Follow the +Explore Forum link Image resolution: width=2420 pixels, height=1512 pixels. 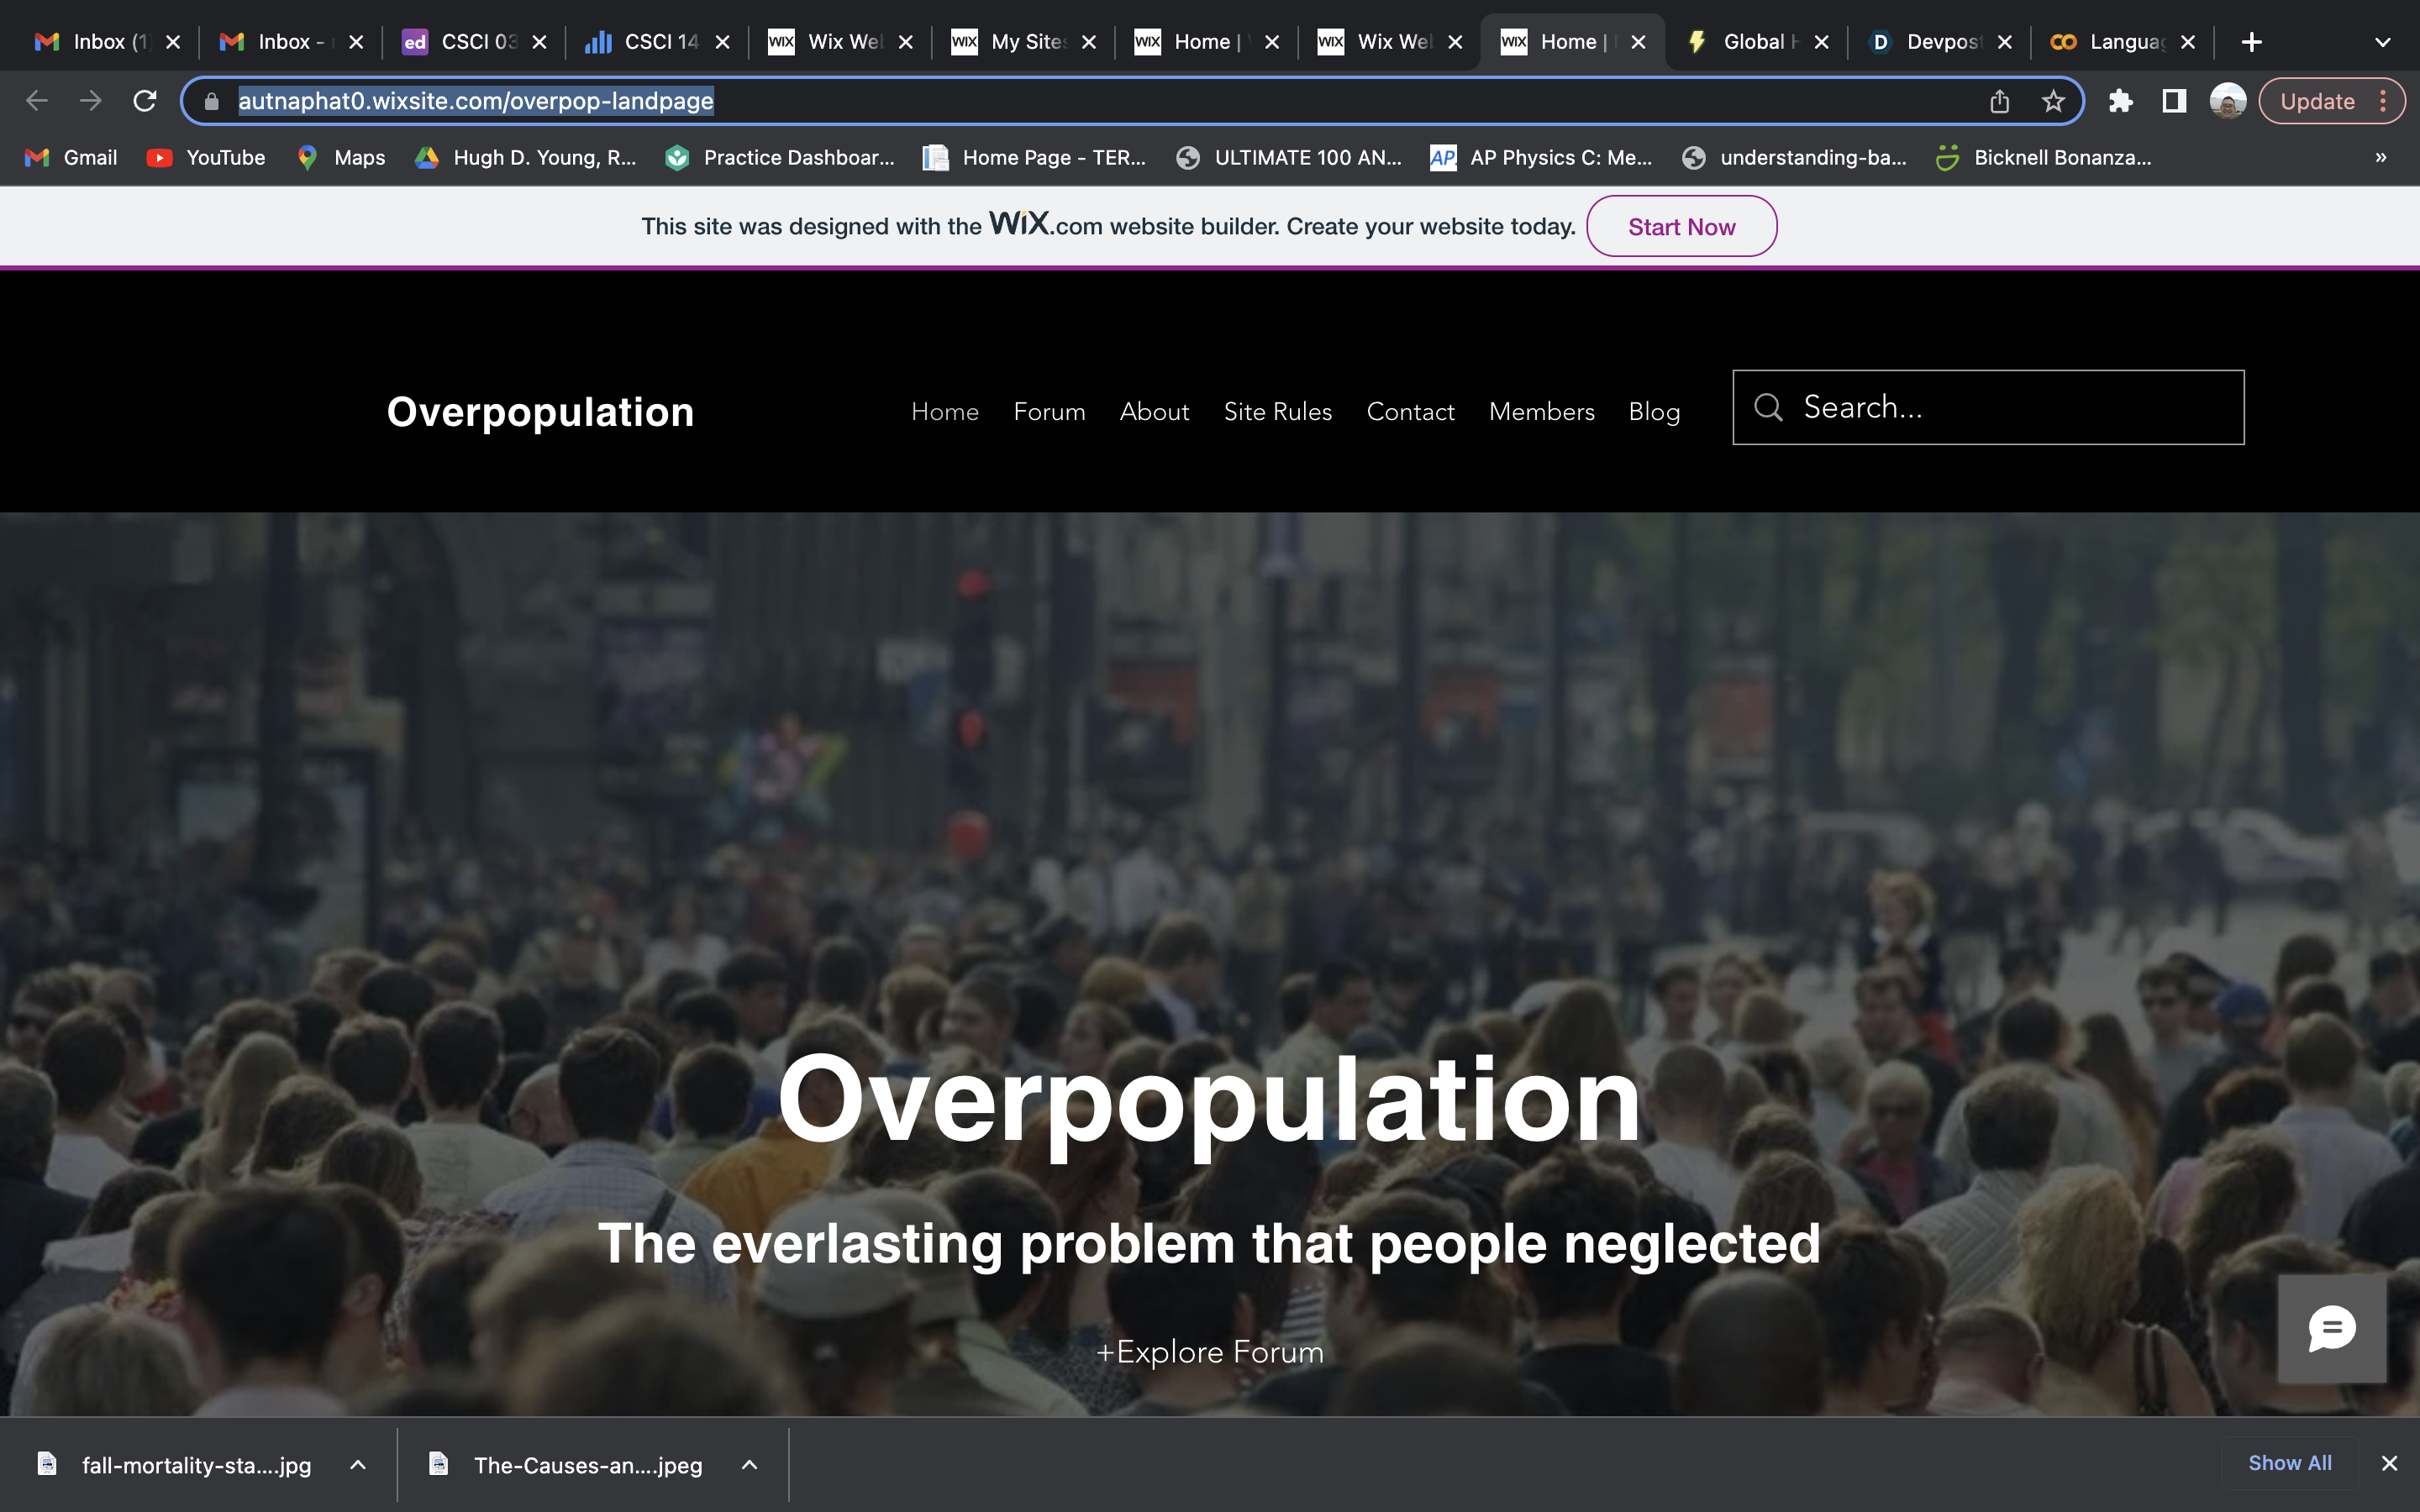[x=1210, y=1352]
